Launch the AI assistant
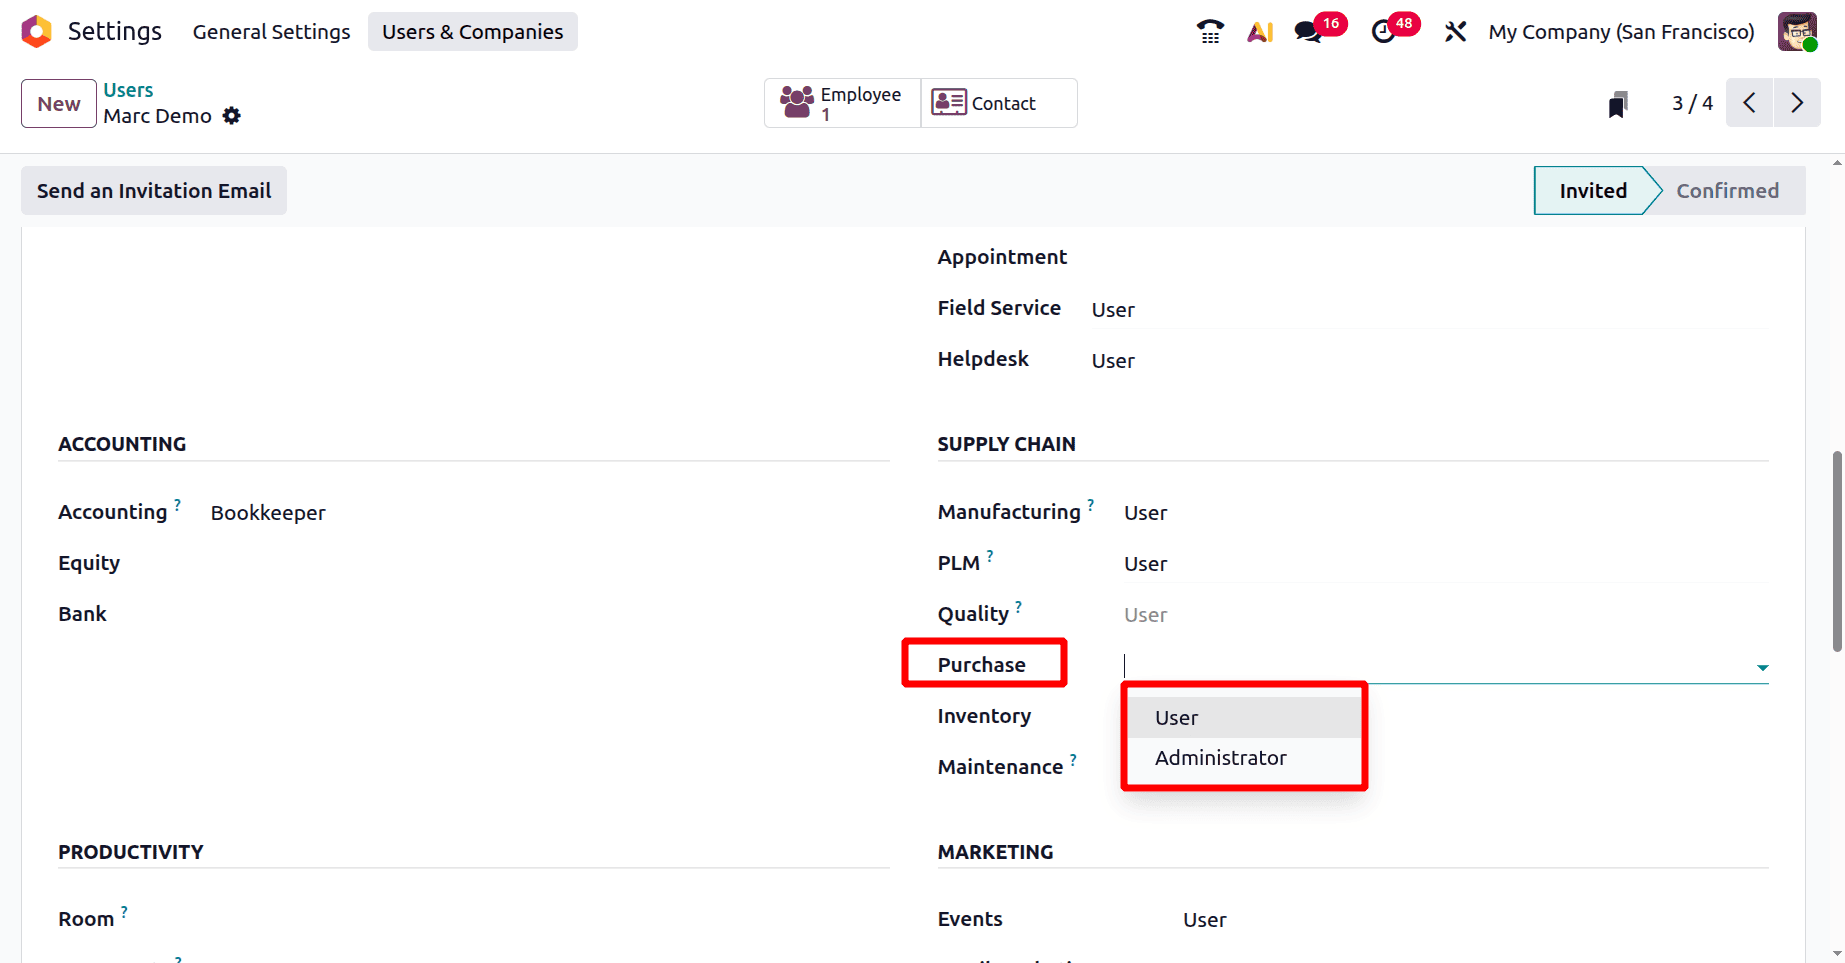Viewport: 1845px width, 963px height. point(1259,31)
